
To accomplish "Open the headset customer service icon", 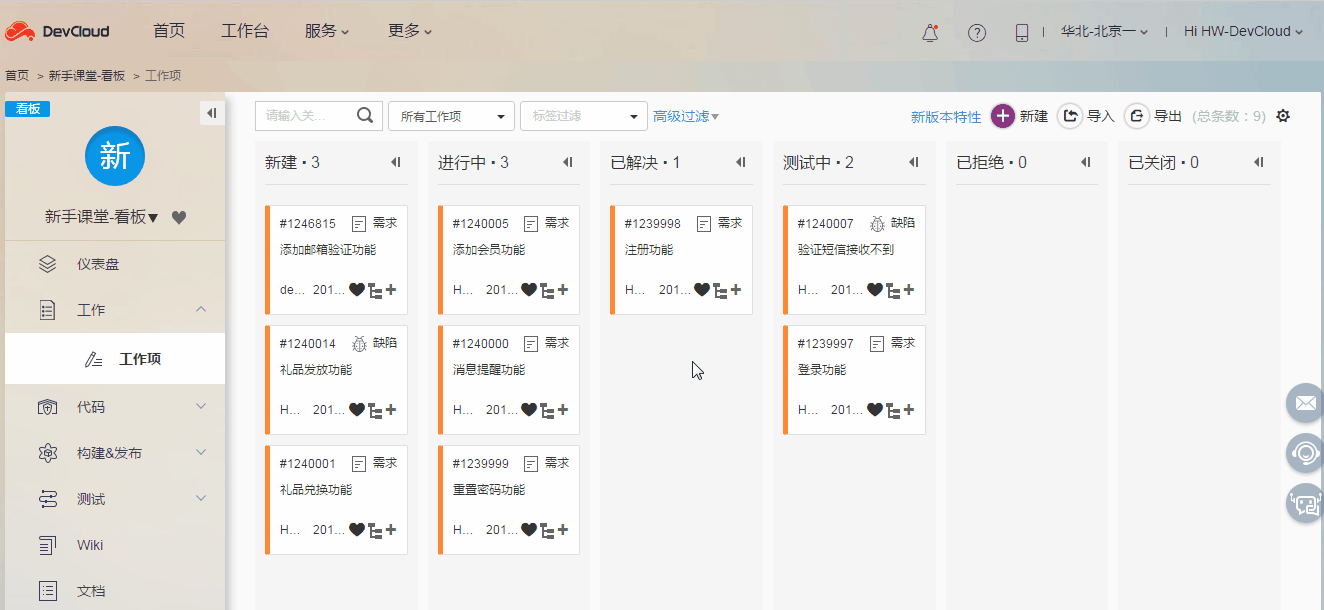I will pos(1304,453).
